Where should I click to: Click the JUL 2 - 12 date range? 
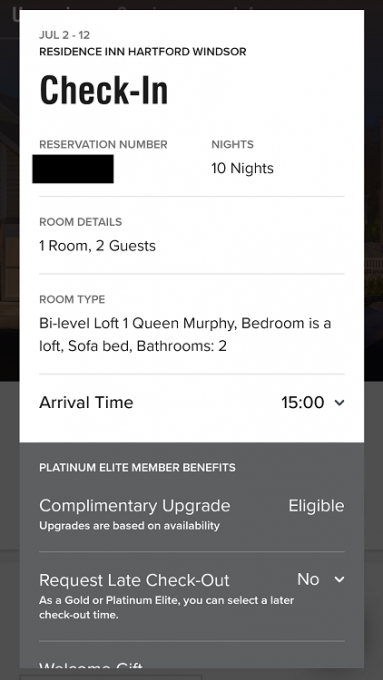[x=65, y=35]
